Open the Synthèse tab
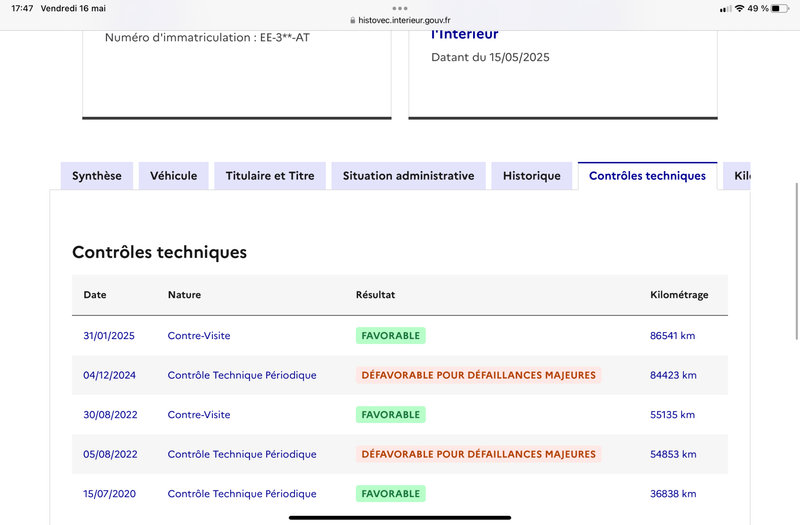 tap(97, 176)
